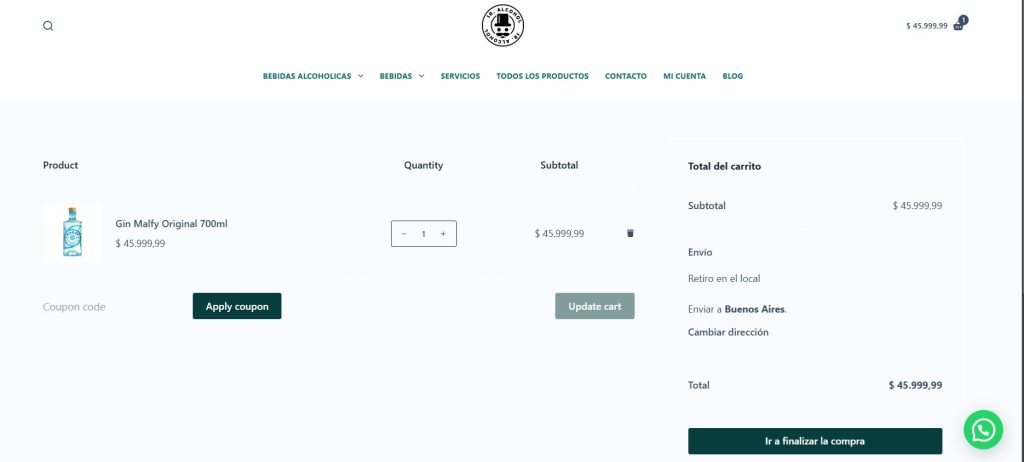Open the search magnifier icon
This screenshot has height=462, width=1024.
pos(48,26)
